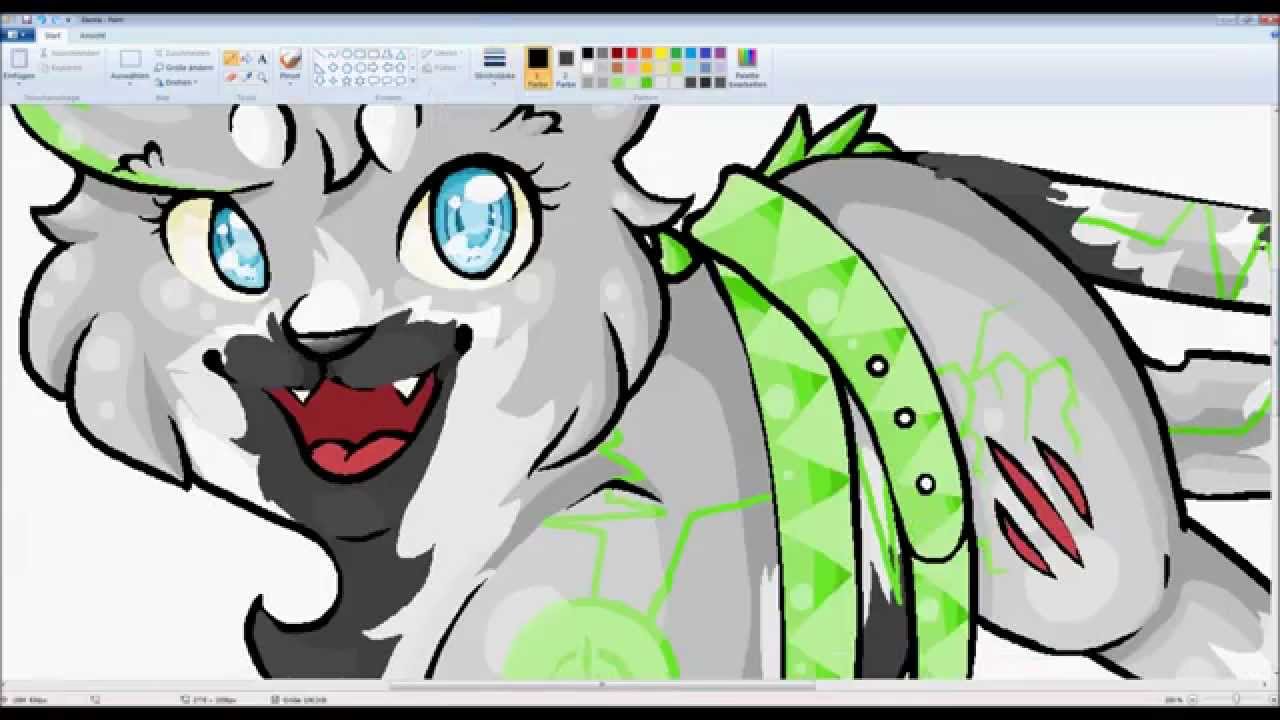Select the Text tool (A icon)
This screenshot has height=720, width=1280.
click(262, 58)
